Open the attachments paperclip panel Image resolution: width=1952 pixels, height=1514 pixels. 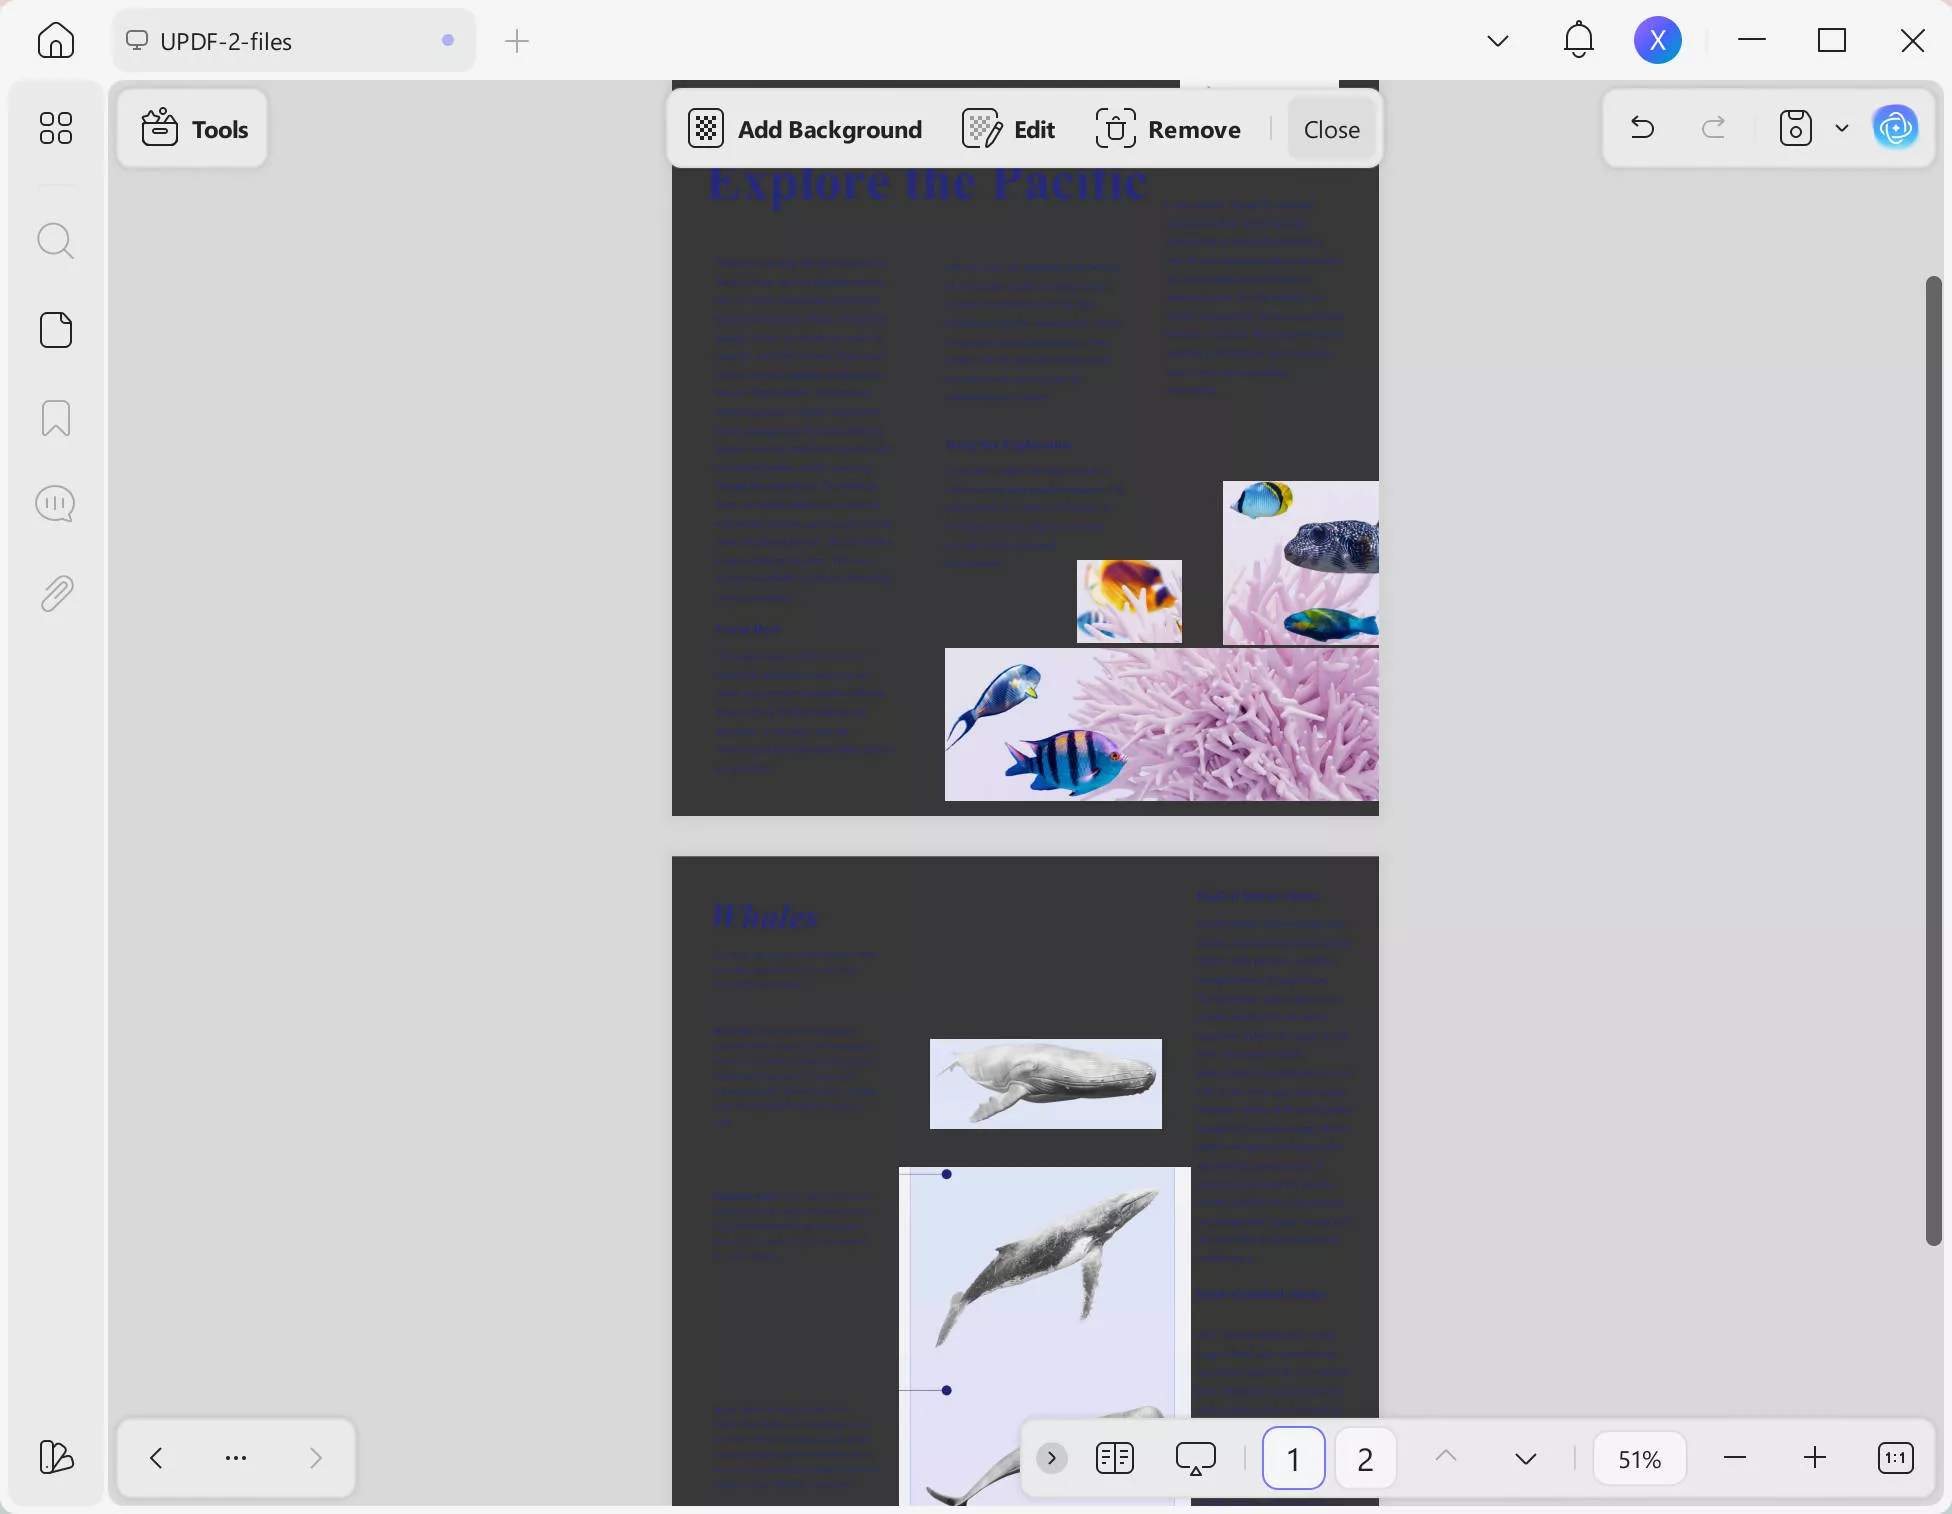coord(55,594)
